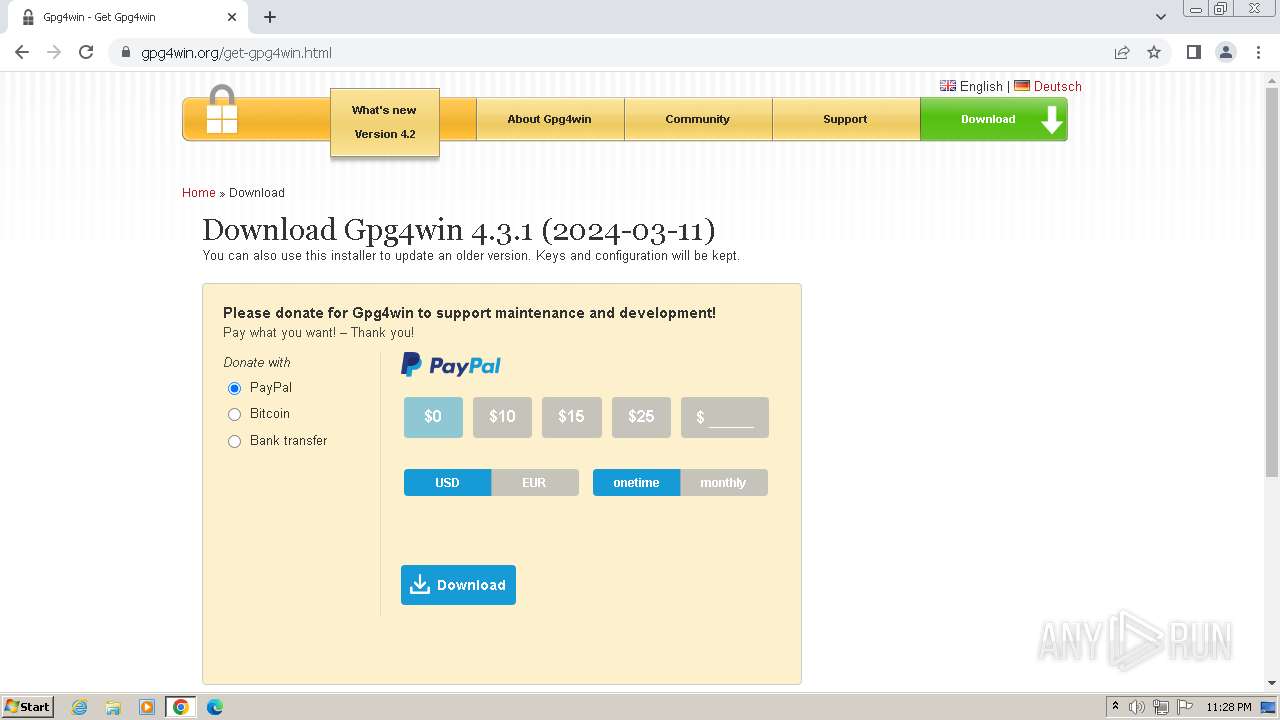Click the Download Gpg4win 4.3.1 heading

(x=459, y=230)
